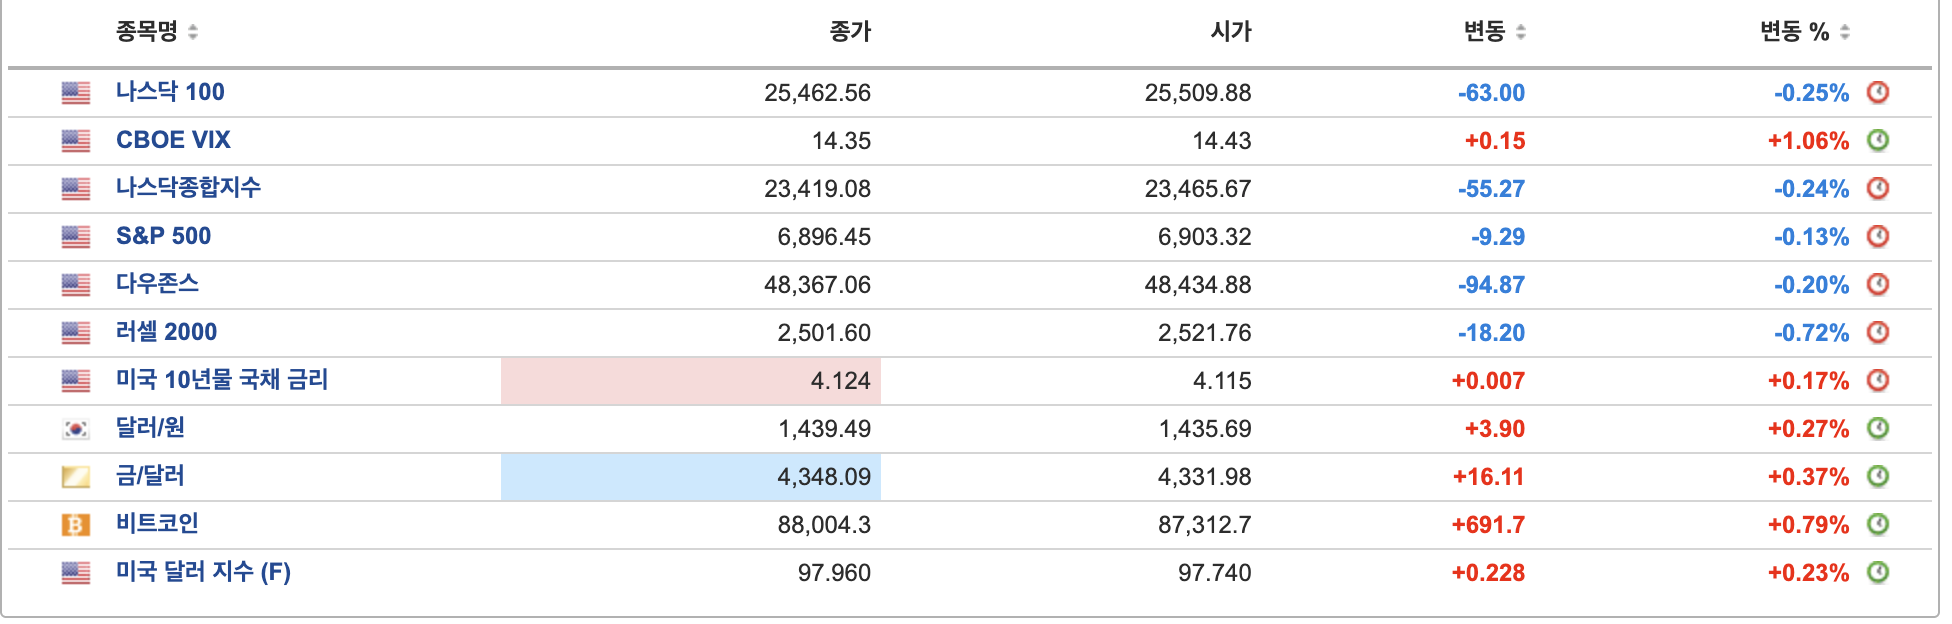Screen dimensions: 1952x624
Task: Sort table by 변동 % column arrows
Action: pos(1844,32)
